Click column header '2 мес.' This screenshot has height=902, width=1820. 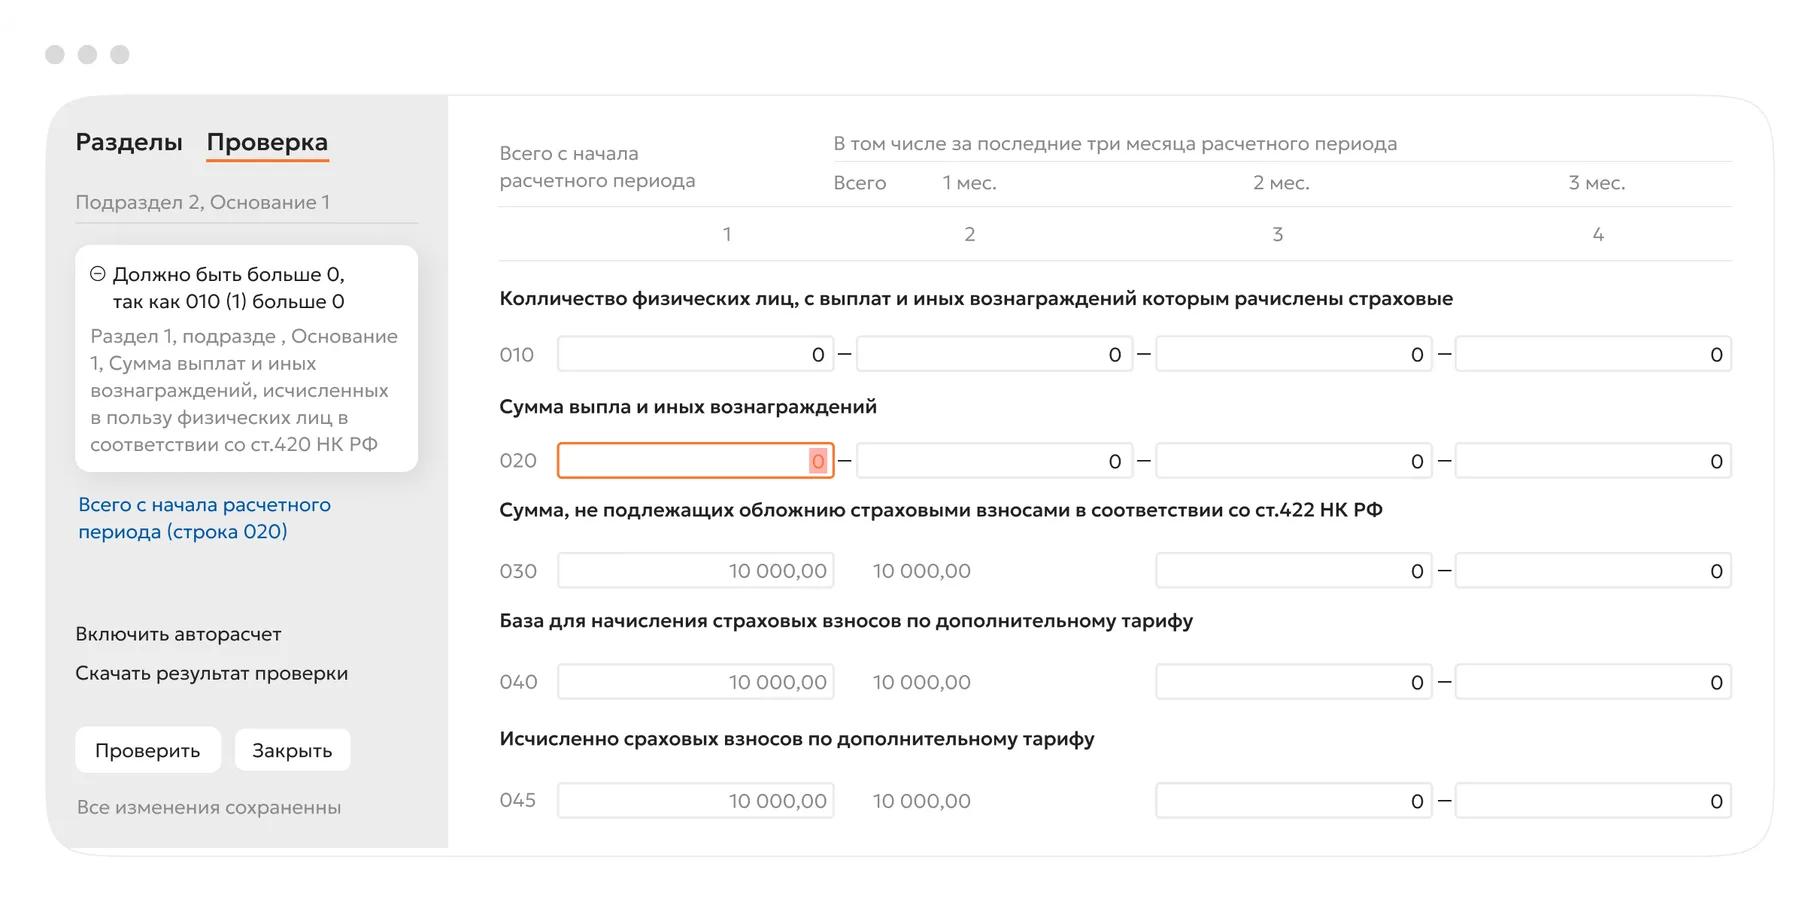click(1281, 183)
